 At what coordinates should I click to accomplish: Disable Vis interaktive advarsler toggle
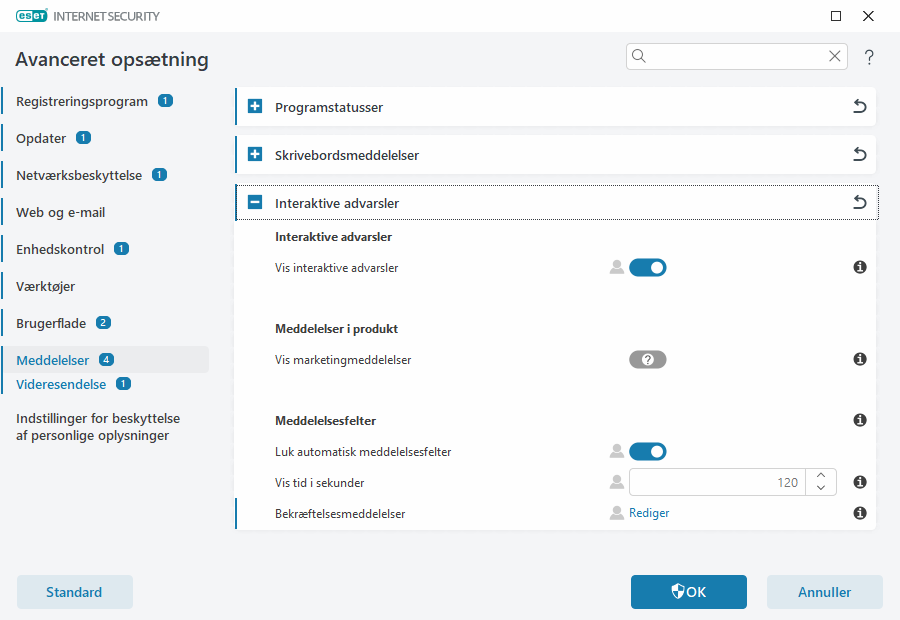pos(647,268)
